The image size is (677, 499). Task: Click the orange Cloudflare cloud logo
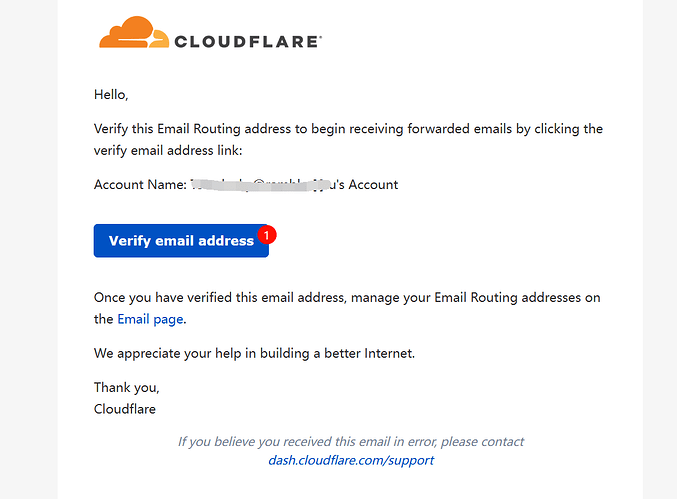point(134,32)
